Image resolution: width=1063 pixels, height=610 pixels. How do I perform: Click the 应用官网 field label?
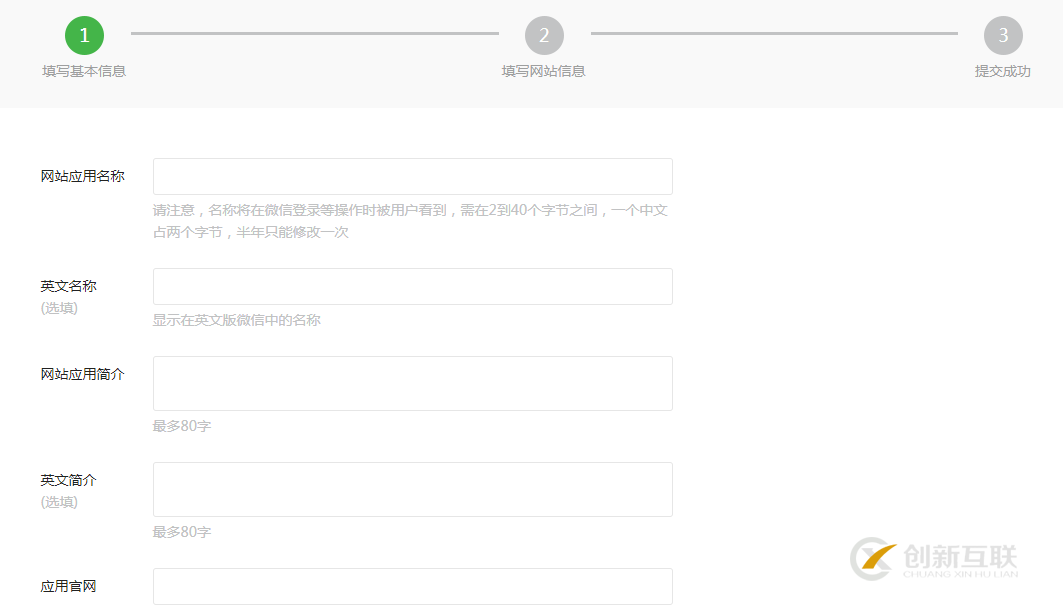[x=69, y=586]
